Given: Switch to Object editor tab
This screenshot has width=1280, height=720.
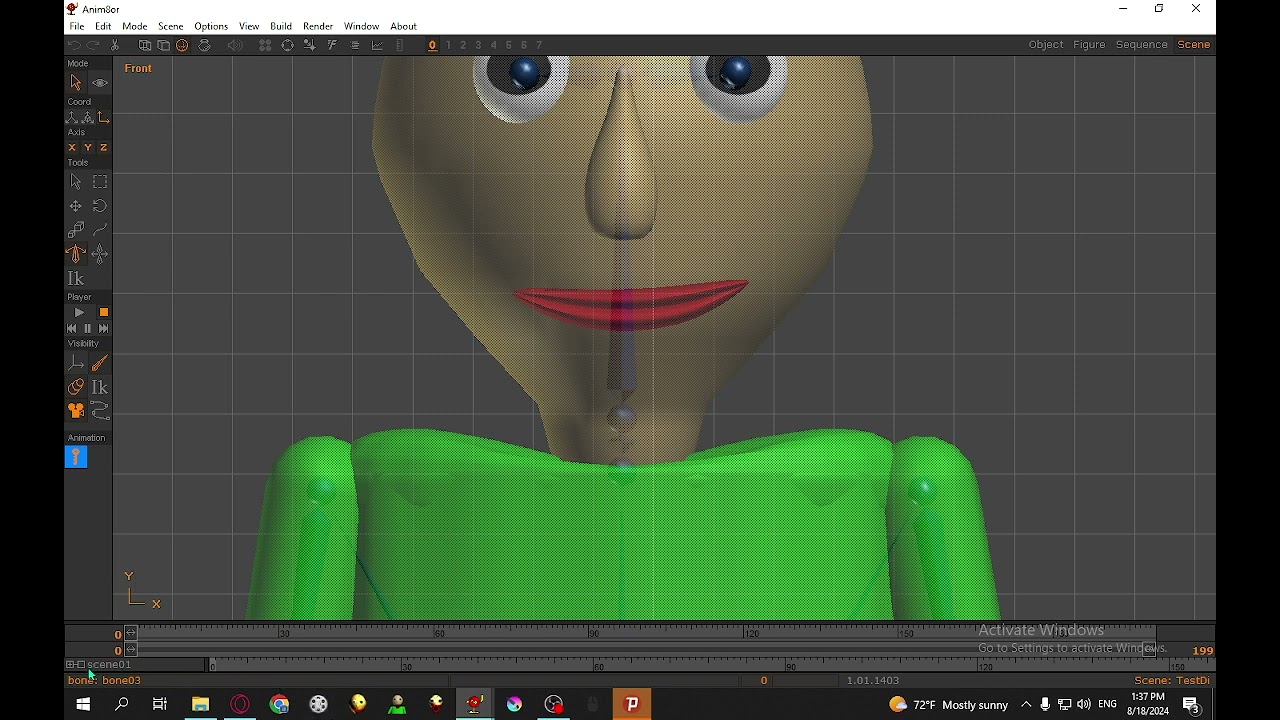Looking at the screenshot, I should pos(1046,44).
